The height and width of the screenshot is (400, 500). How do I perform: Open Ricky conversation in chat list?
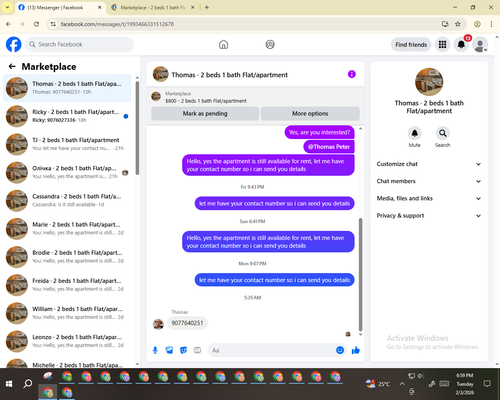click(x=67, y=116)
